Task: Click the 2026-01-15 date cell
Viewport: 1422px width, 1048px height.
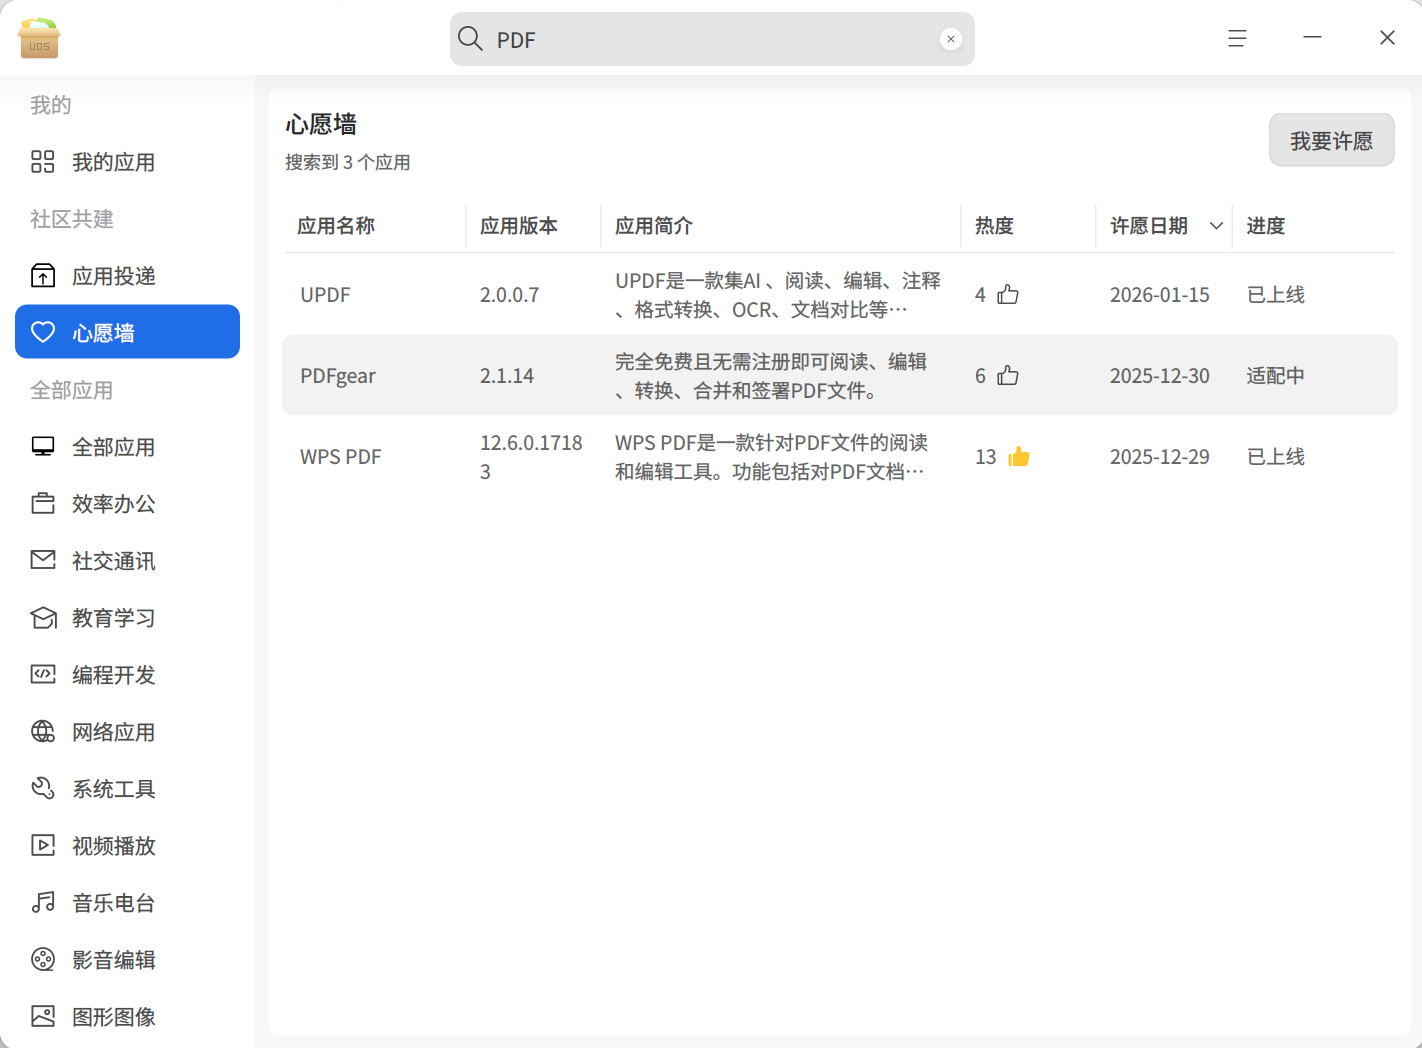Action: click(x=1160, y=295)
